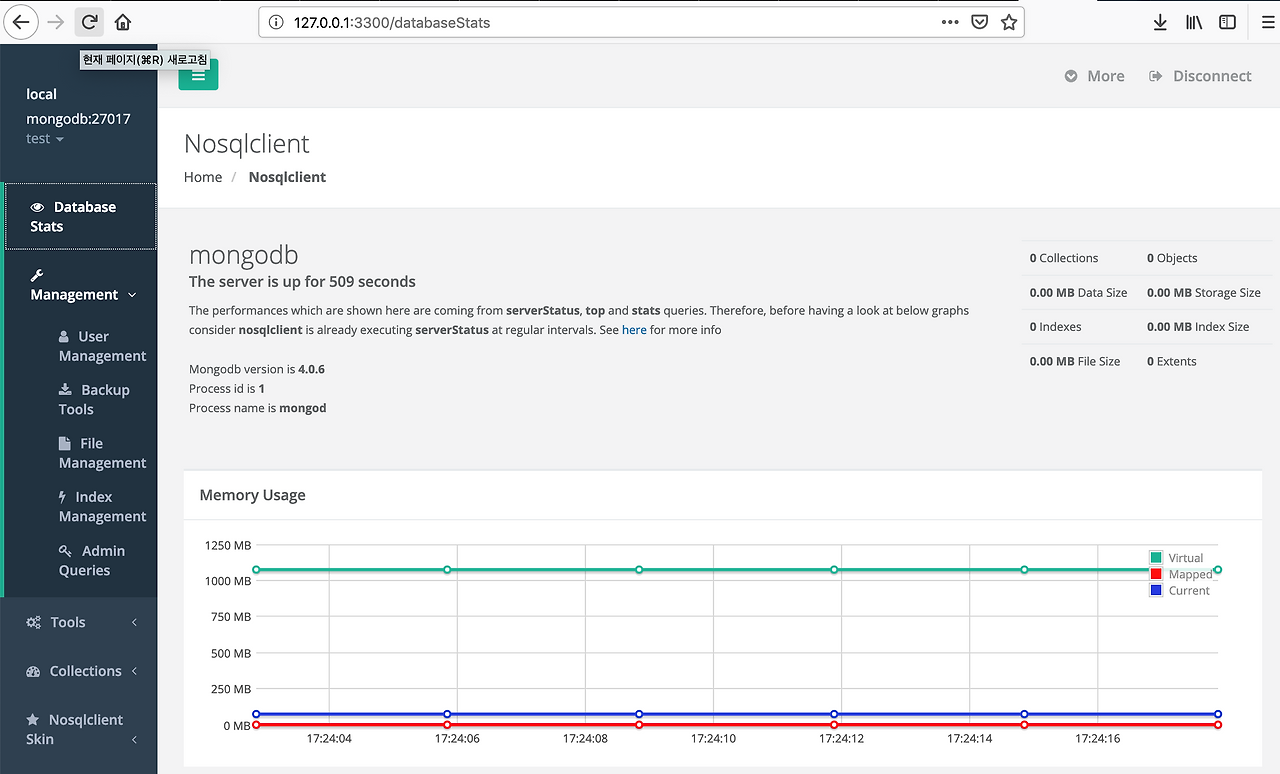Viewport: 1280px width, 774px height.
Task: Toggle the Virtual series green legend swatch
Action: (x=1156, y=558)
